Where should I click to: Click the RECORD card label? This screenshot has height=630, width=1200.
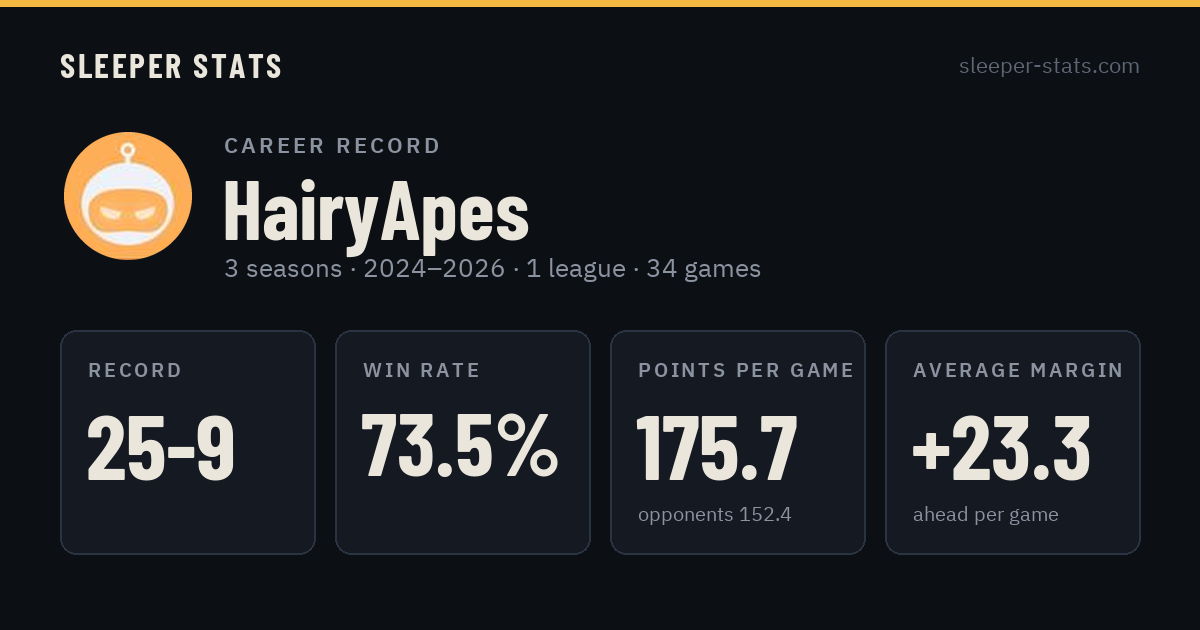tap(135, 371)
